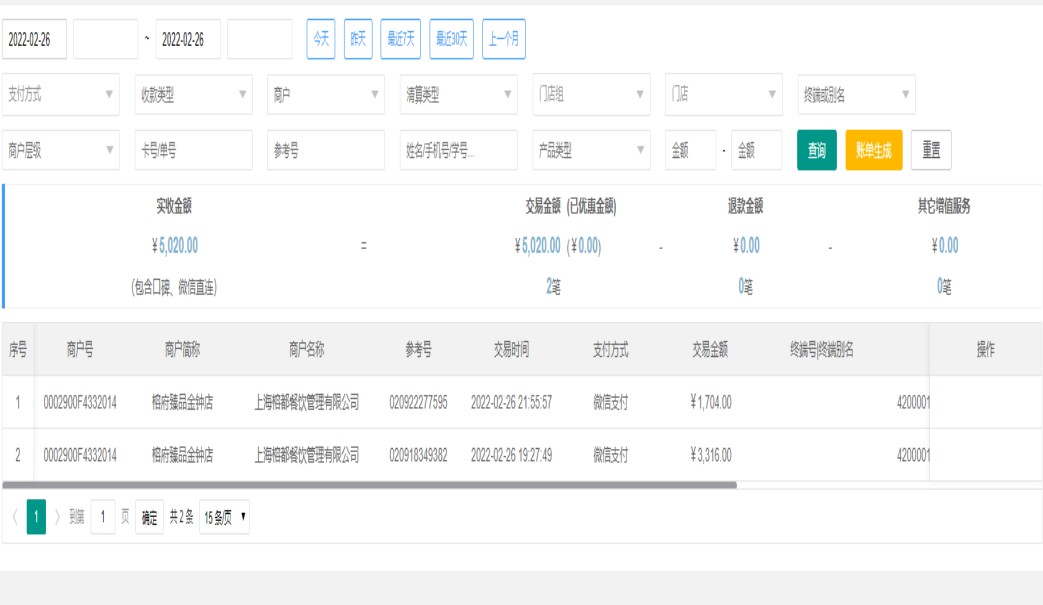Image resolution: width=1043 pixels, height=605 pixels.
Task: Click the start date field 2022-02-26
Action: [x=35, y=39]
